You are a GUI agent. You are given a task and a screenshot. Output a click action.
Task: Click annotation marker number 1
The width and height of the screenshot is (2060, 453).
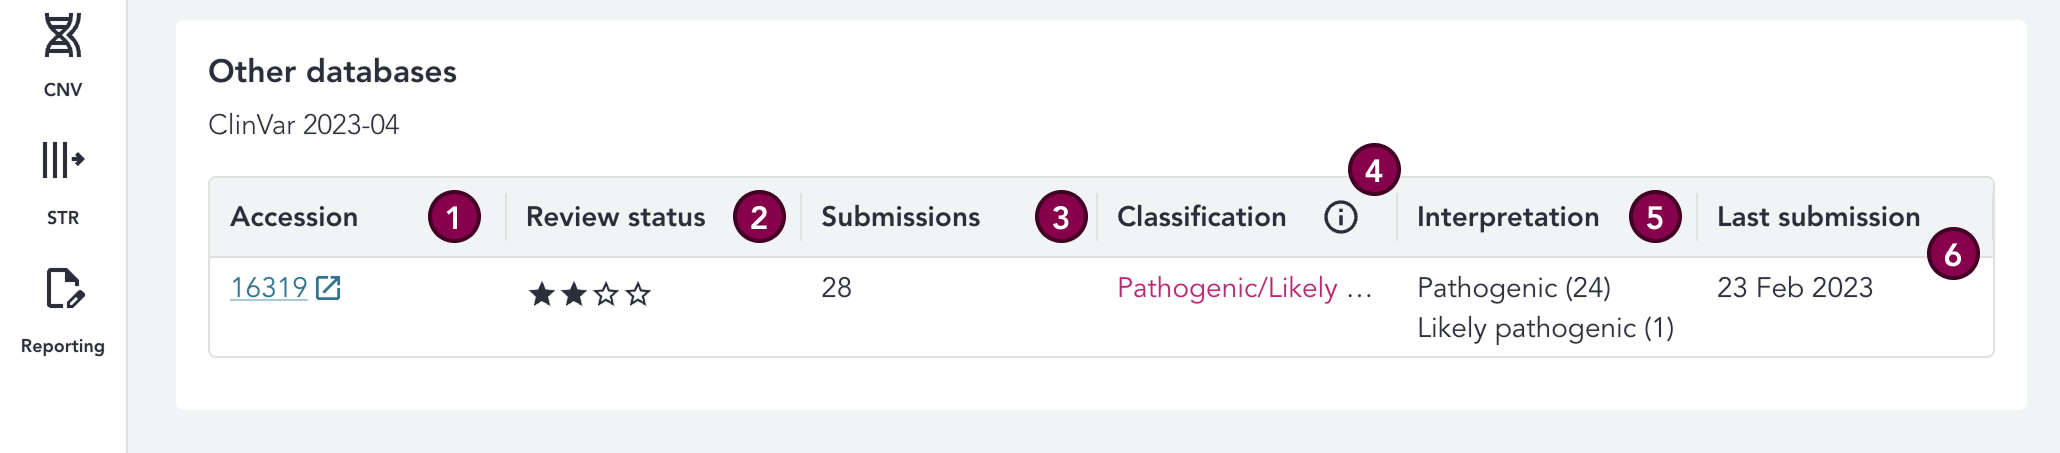click(x=454, y=217)
